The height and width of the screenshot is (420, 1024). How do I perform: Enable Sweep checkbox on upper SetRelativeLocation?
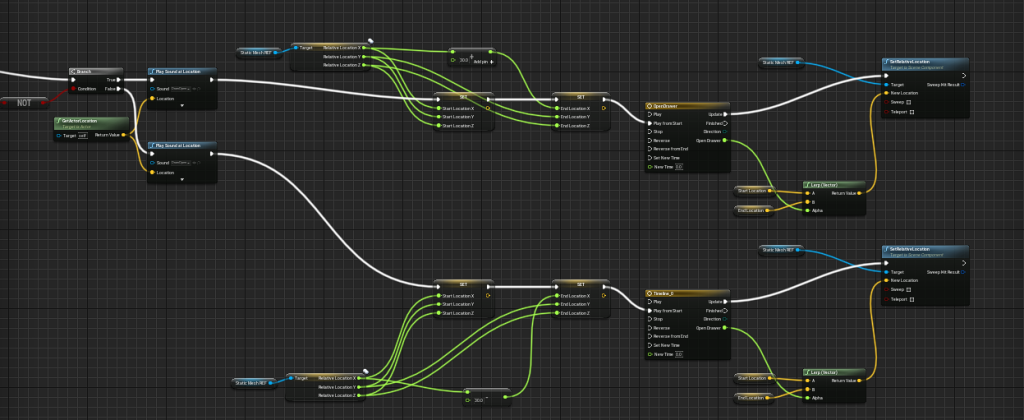908,102
